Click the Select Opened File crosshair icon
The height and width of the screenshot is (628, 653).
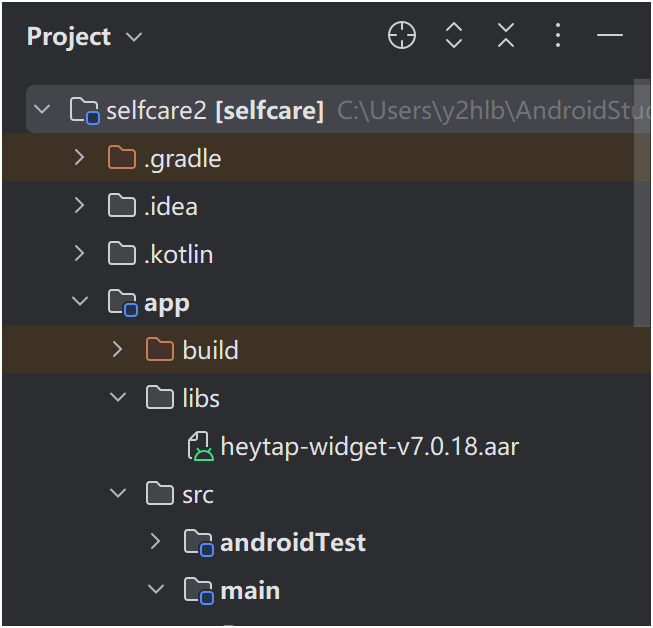coord(401,37)
